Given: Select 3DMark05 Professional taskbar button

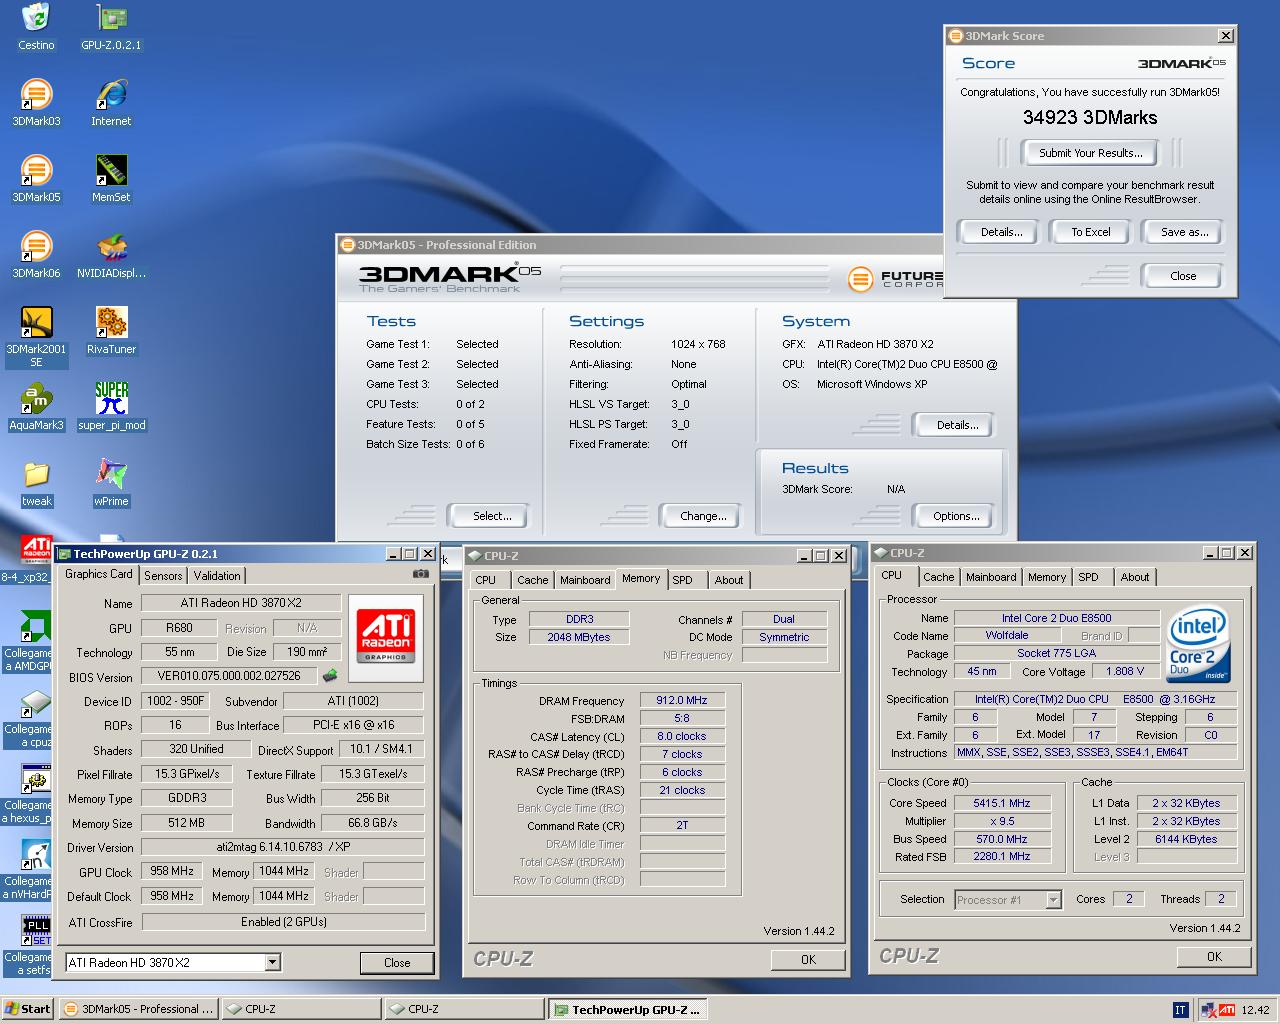Looking at the screenshot, I should 138,1009.
